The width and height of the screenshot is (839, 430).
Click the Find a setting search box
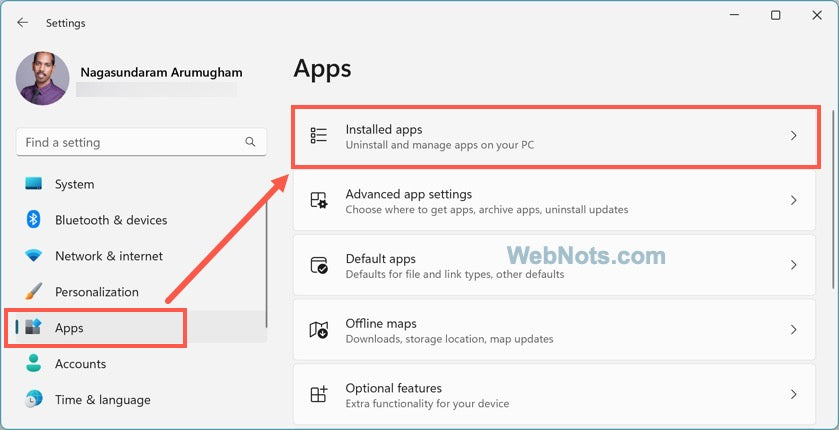coord(130,143)
